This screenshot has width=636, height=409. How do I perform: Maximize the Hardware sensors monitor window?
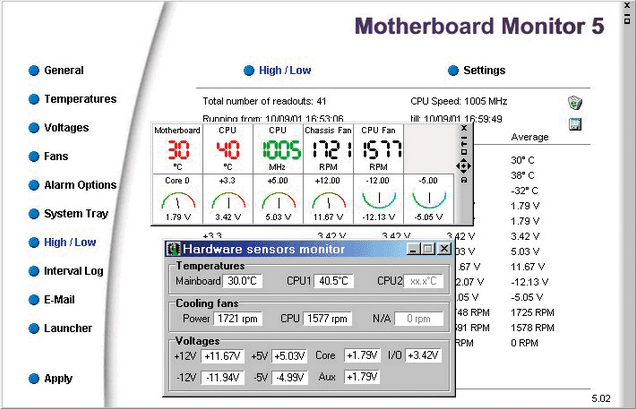[428, 249]
